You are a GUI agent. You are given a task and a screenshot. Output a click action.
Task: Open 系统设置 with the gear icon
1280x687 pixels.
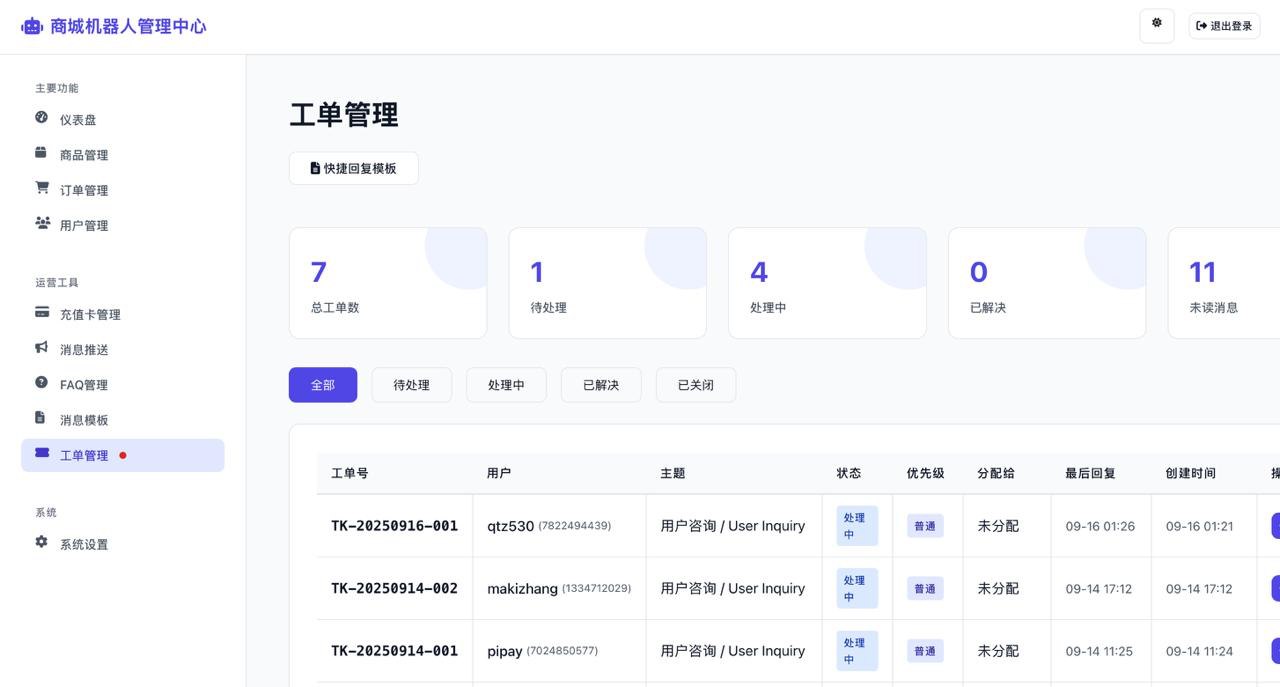[41, 543]
